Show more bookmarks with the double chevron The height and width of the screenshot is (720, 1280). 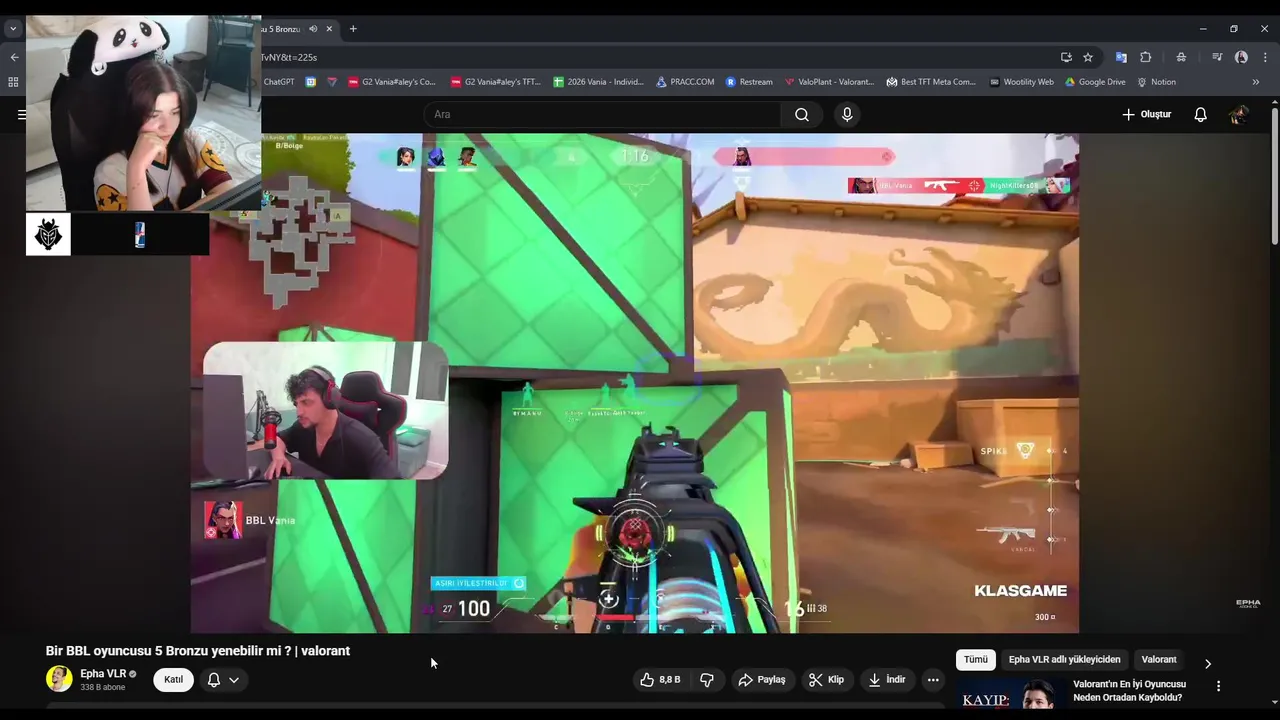[x=1256, y=82]
